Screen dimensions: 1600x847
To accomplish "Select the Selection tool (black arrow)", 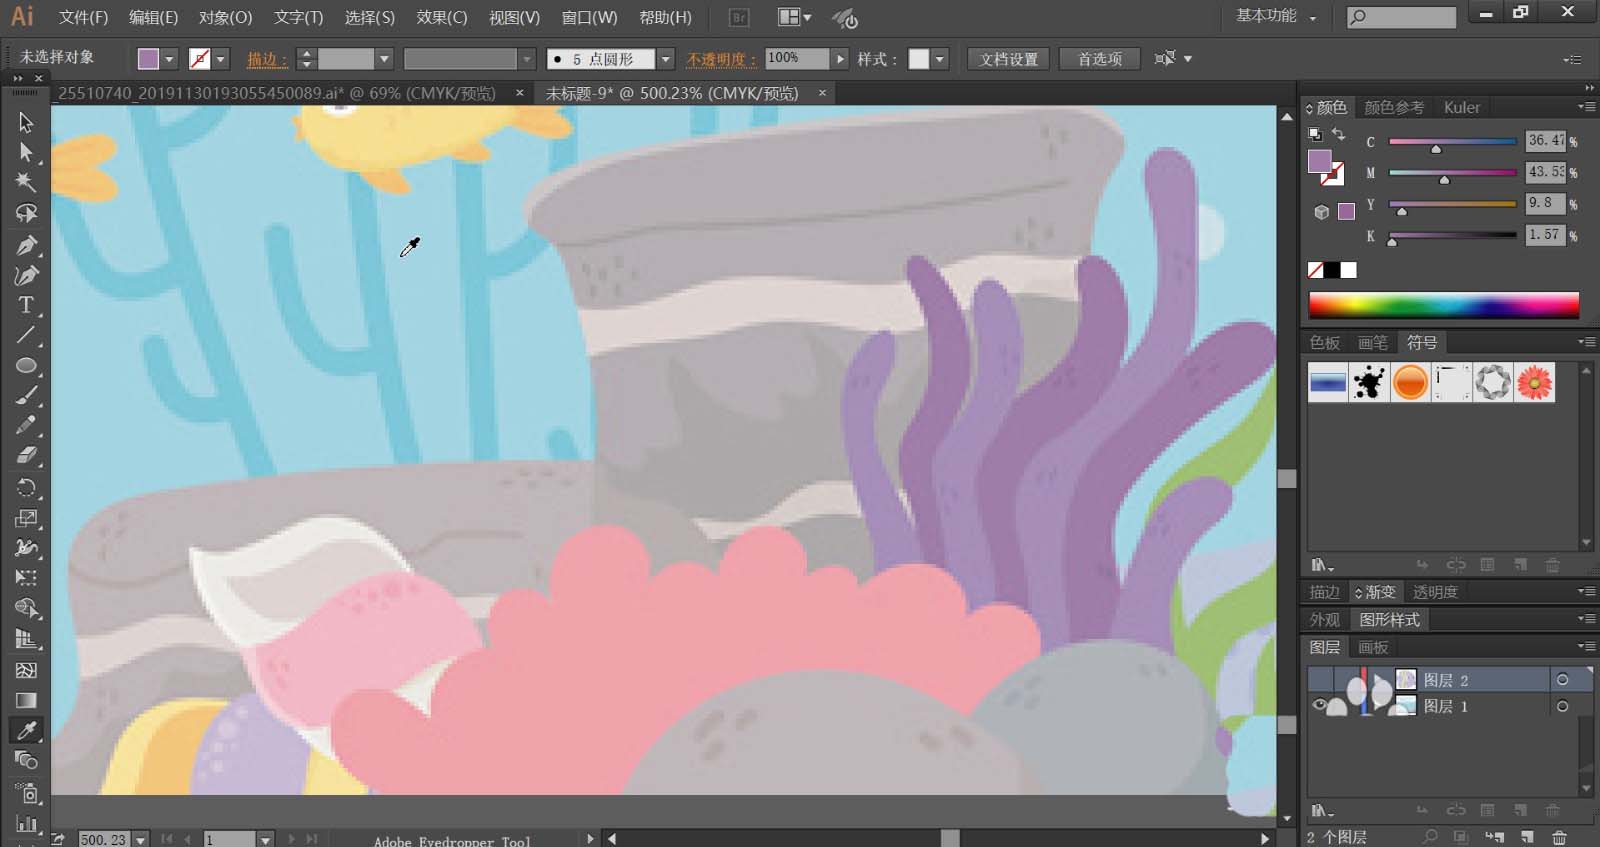I will click(x=26, y=122).
